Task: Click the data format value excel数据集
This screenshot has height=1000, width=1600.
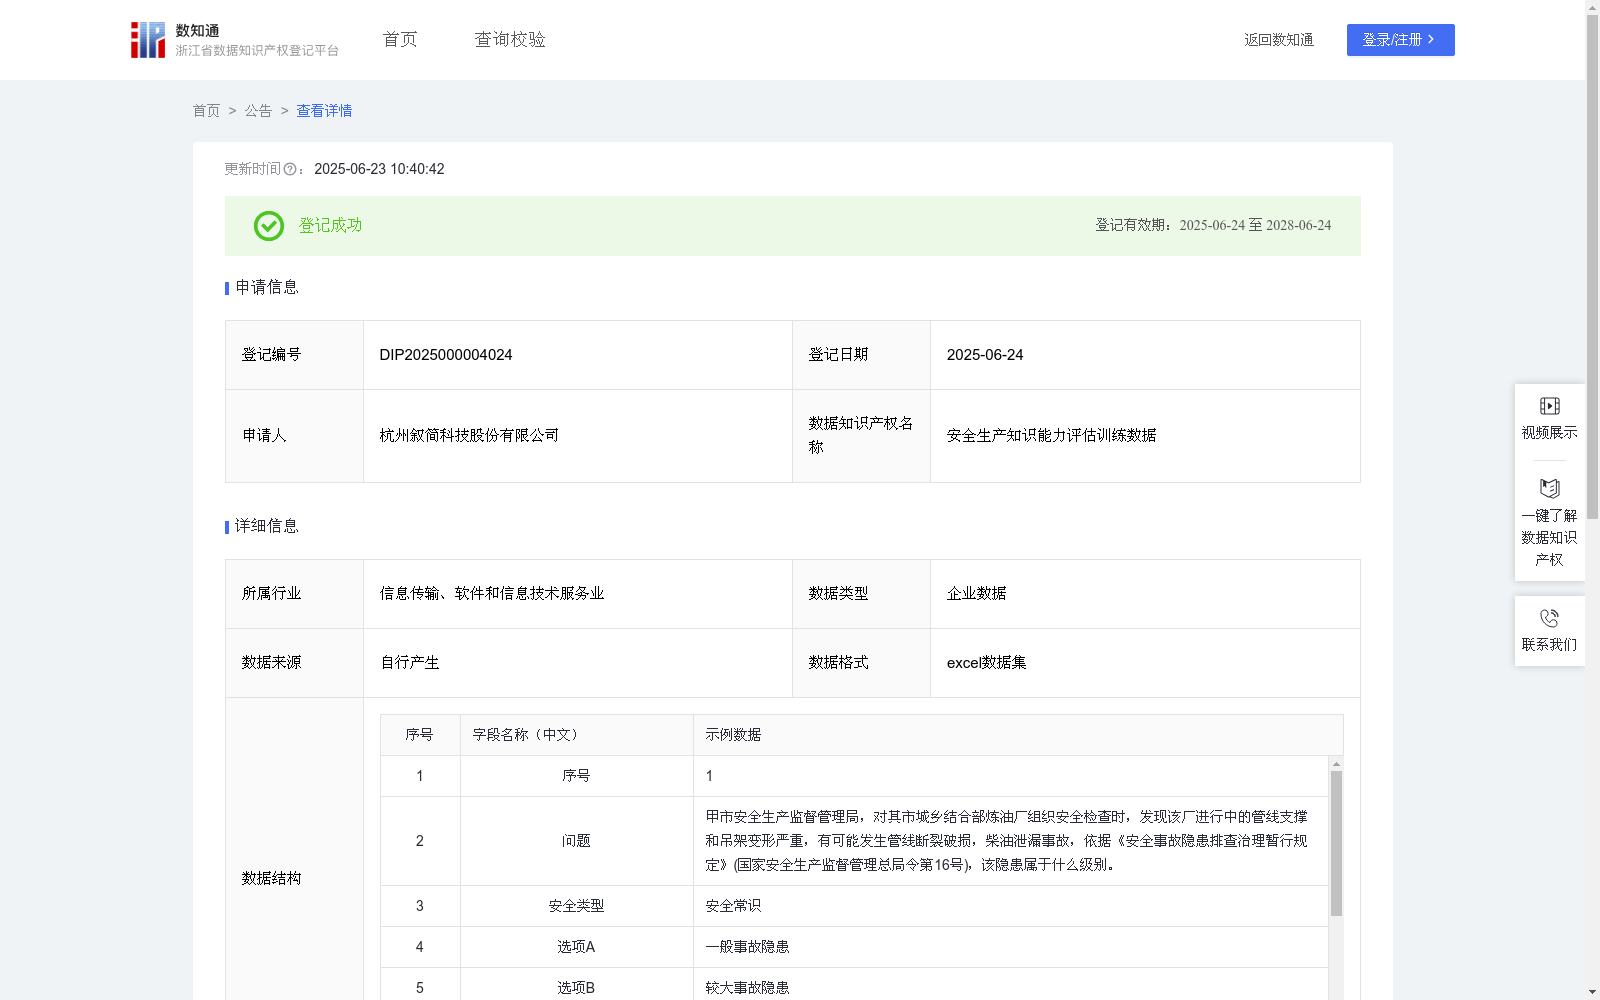Action: click(986, 663)
